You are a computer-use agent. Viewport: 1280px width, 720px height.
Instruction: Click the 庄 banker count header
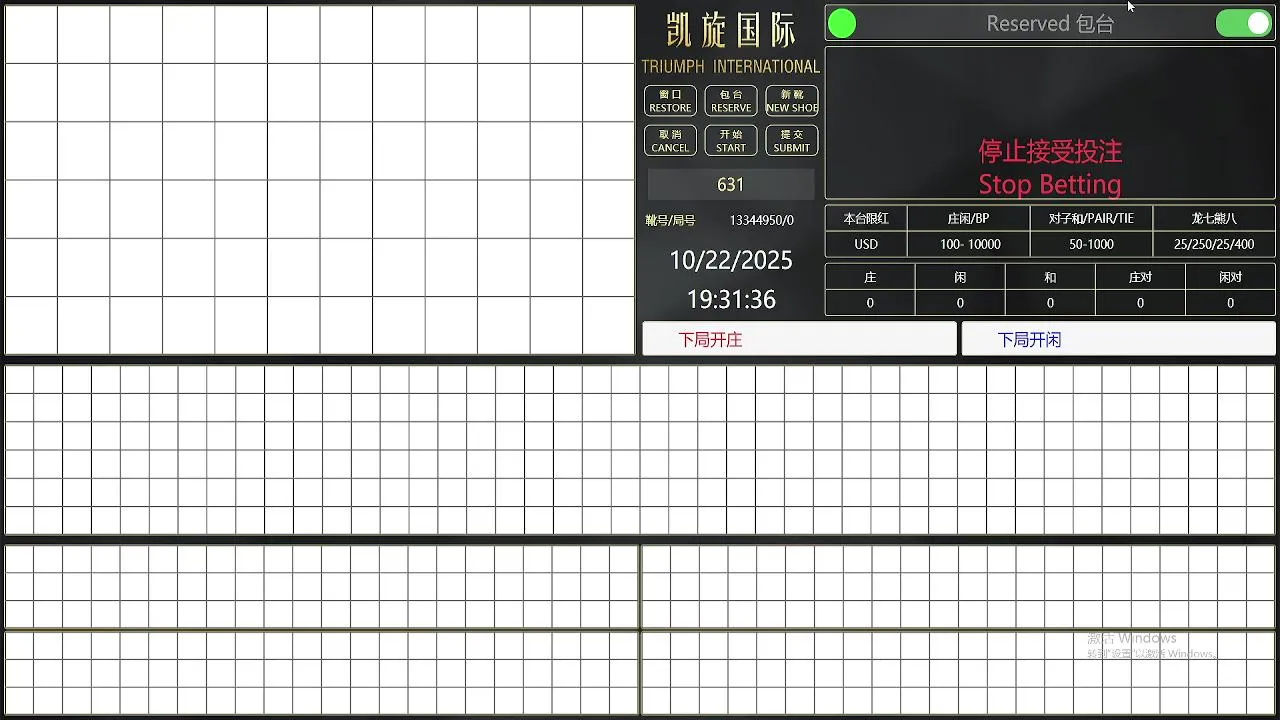click(870, 277)
